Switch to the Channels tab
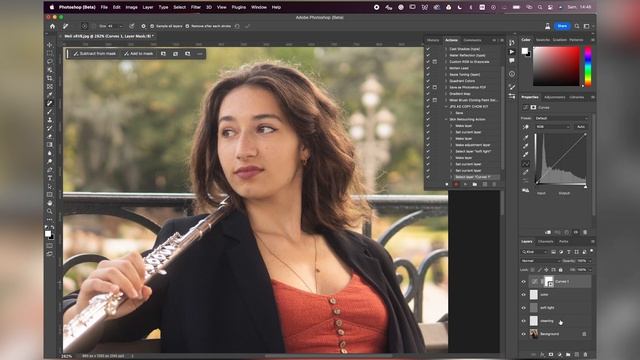The image size is (640, 360). [x=545, y=242]
